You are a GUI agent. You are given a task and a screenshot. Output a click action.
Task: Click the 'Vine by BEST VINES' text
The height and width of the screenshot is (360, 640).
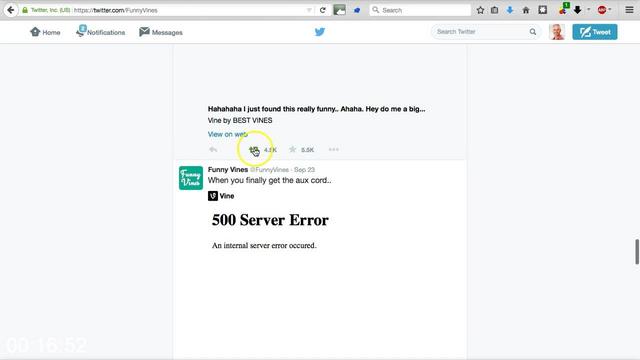(240, 120)
